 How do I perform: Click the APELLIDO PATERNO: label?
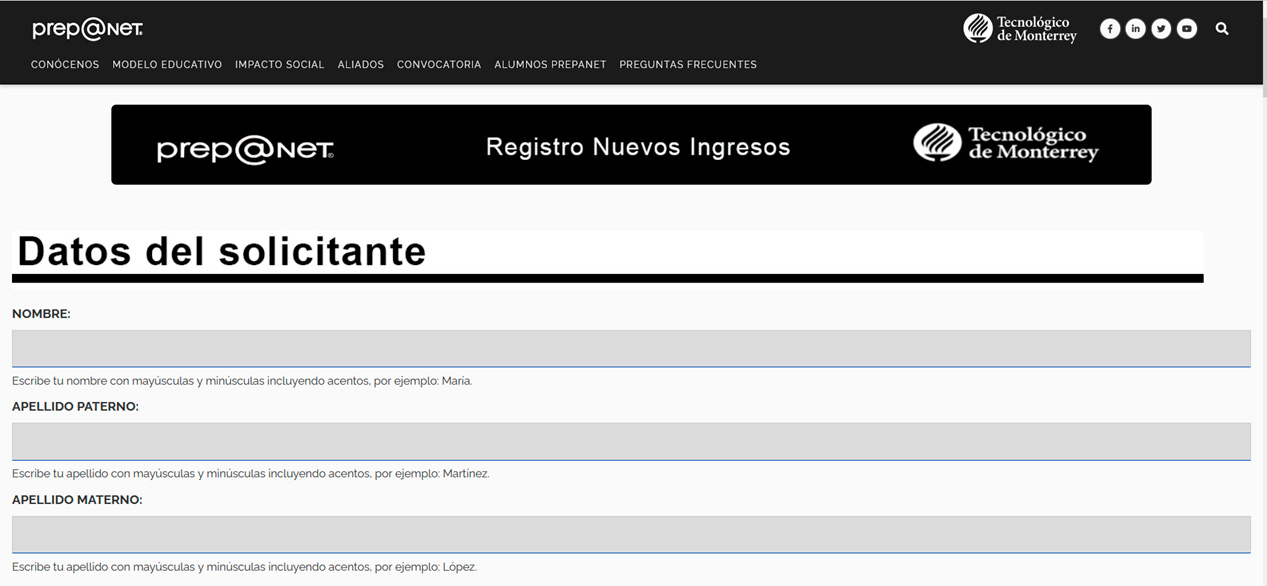click(75, 407)
